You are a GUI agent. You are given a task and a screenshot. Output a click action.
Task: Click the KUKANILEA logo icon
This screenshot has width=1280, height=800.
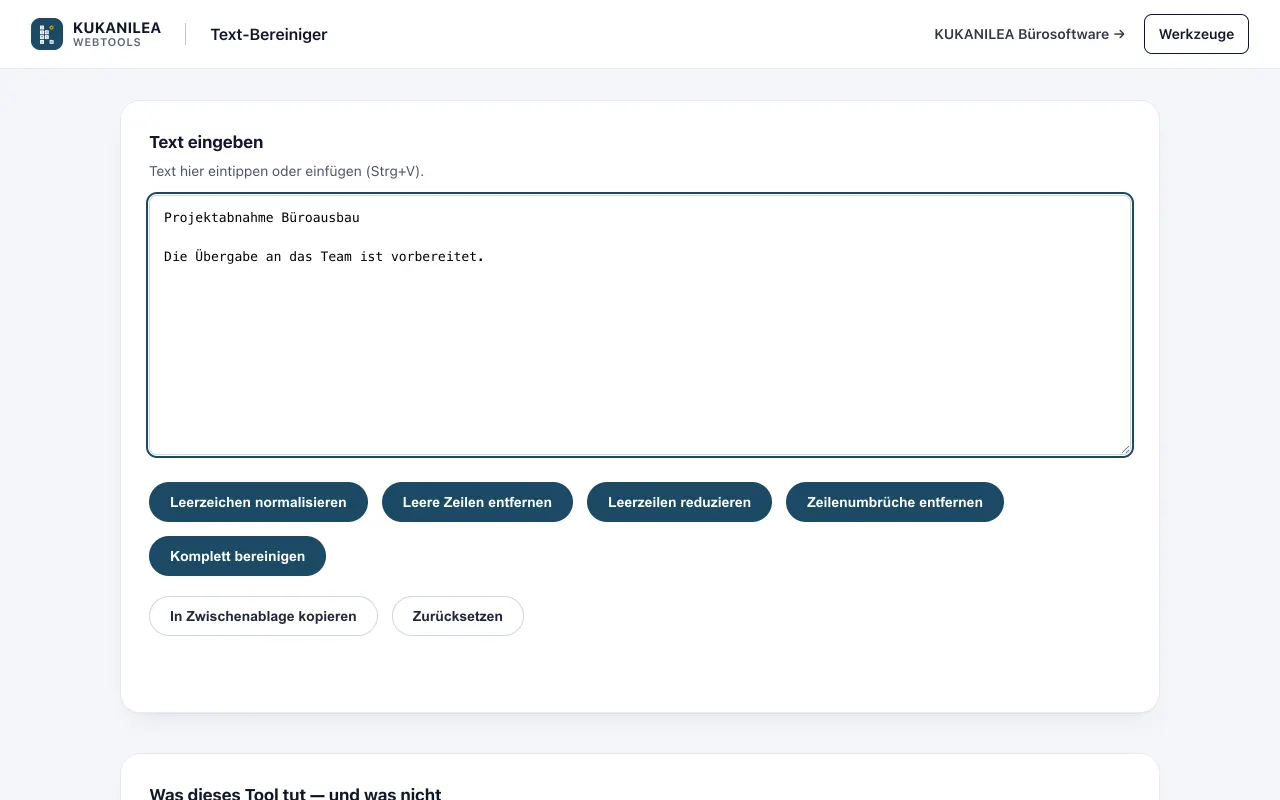pos(47,34)
